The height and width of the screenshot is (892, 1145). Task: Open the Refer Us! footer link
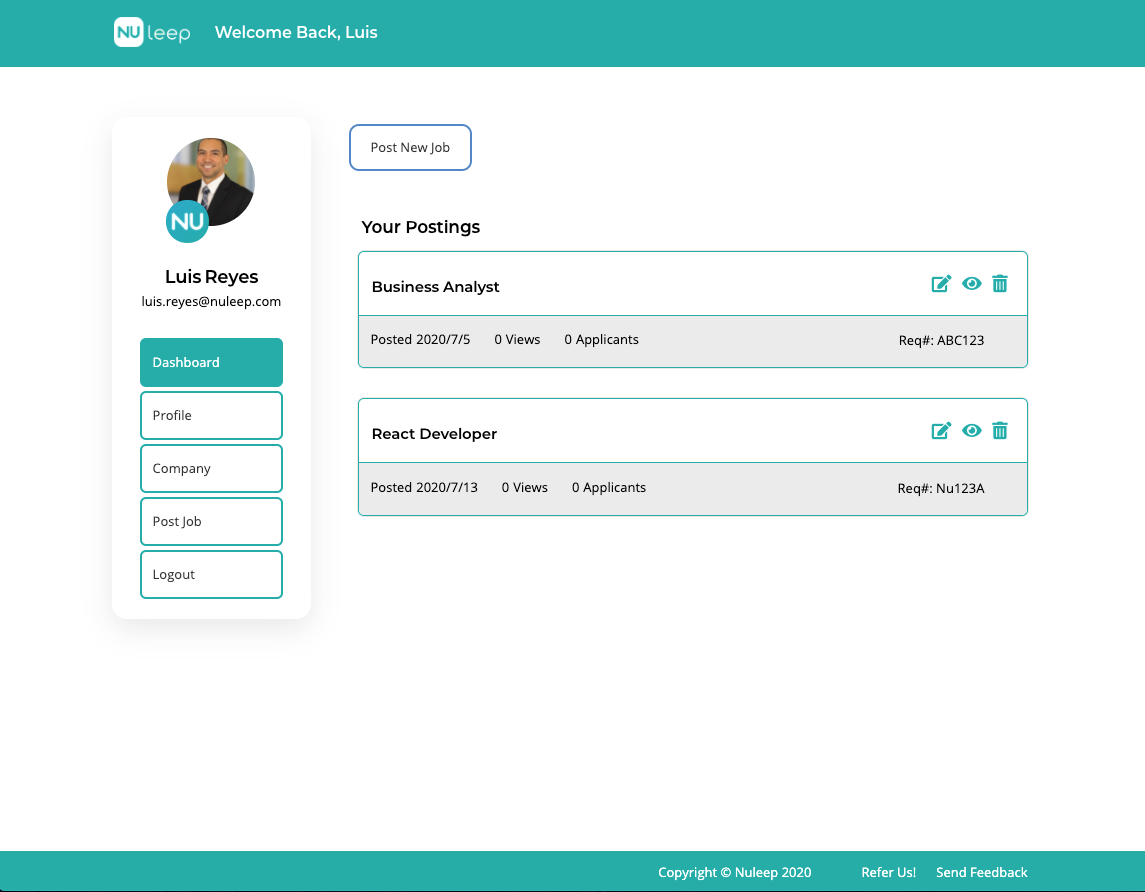(888, 872)
